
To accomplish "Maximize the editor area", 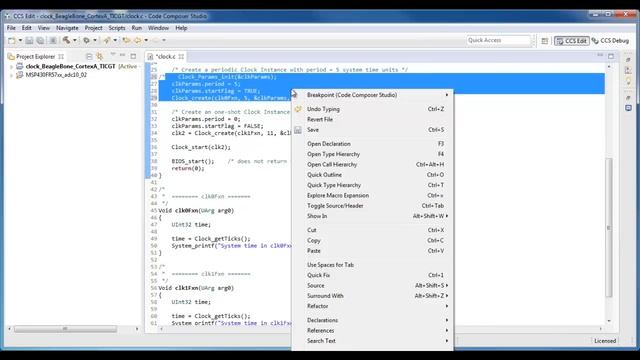I will pos(611,56).
